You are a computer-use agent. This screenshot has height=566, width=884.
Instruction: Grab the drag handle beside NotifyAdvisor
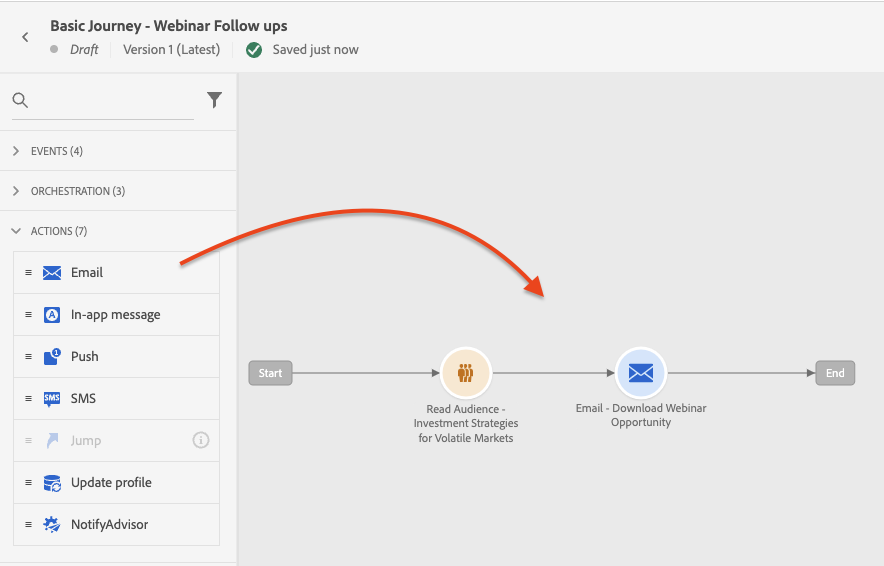click(x=28, y=524)
